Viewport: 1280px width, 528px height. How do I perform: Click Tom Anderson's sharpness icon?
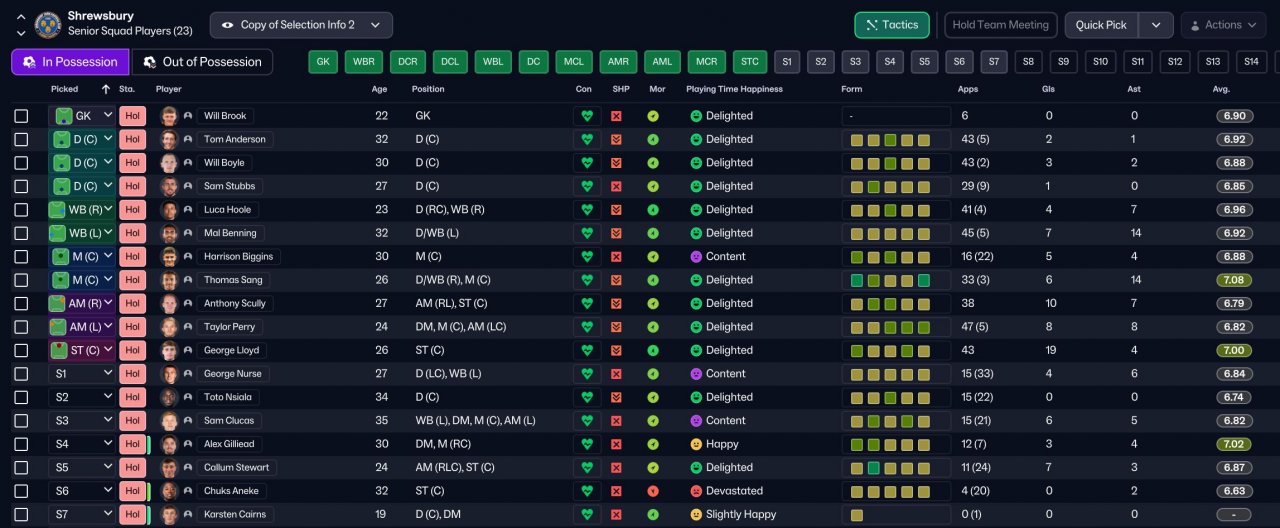click(x=617, y=139)
